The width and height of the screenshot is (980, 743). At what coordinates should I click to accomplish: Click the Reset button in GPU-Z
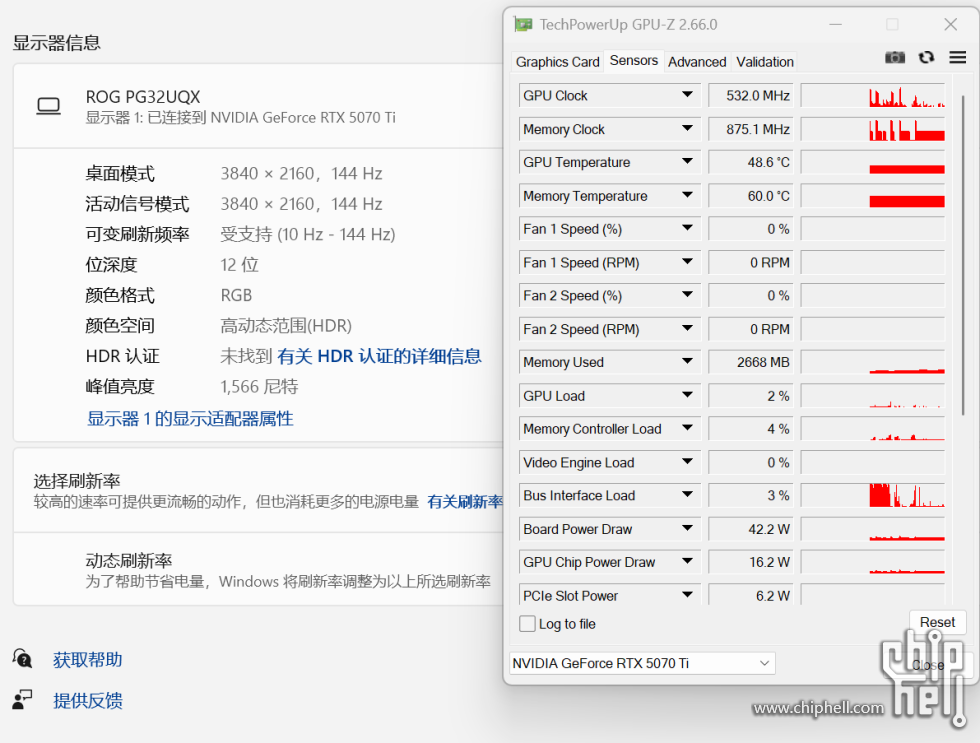click(937, 622)
